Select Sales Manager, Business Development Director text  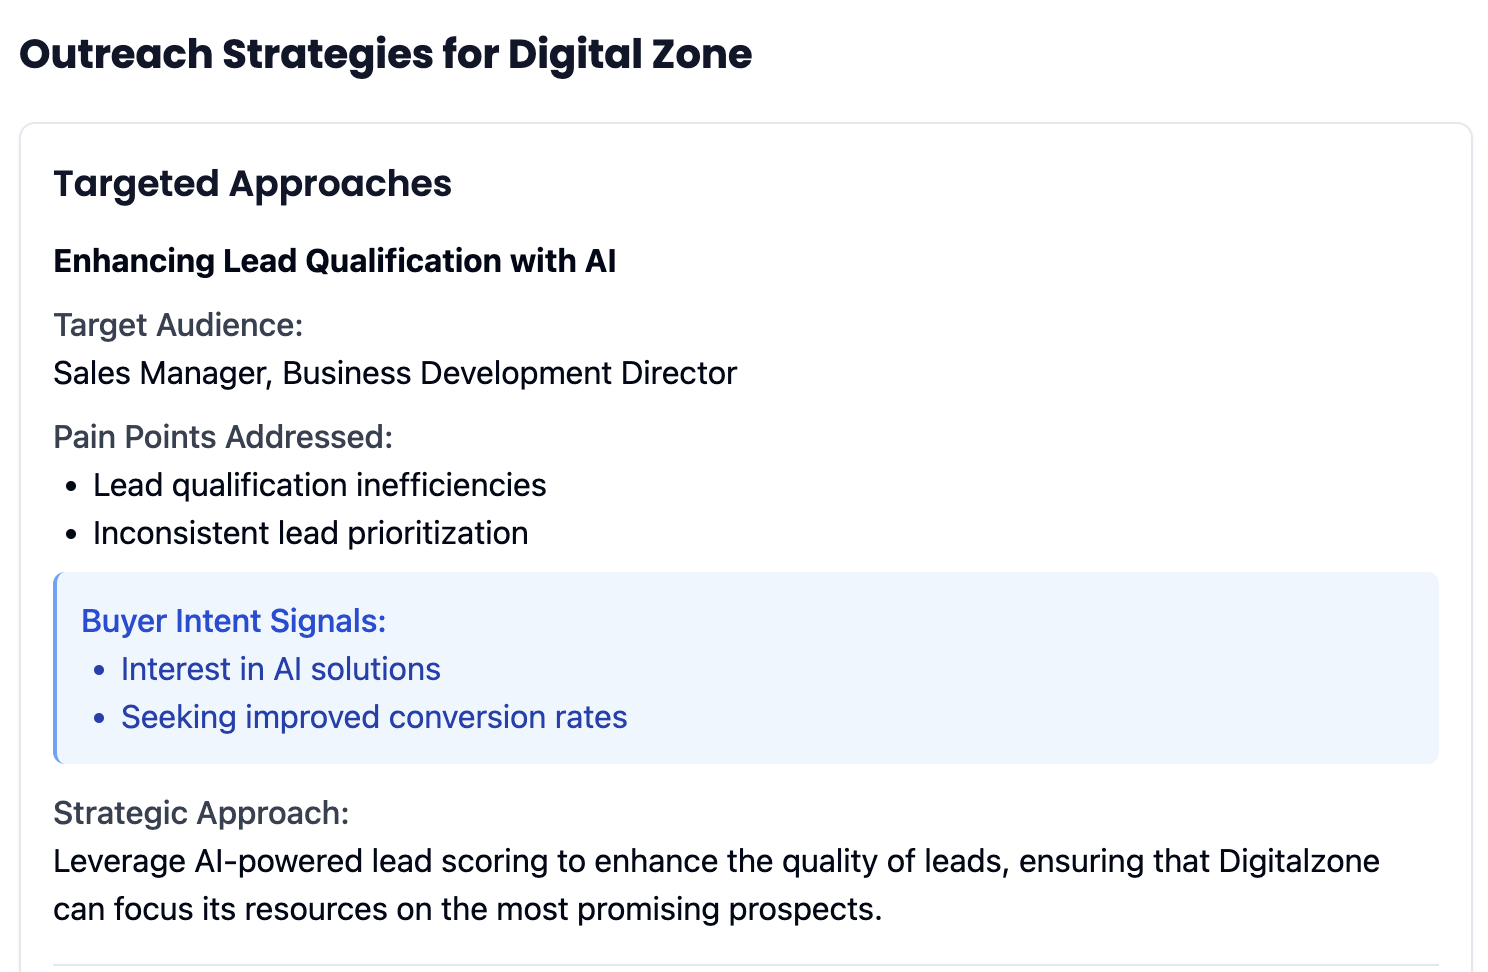[x=395, y=373]
